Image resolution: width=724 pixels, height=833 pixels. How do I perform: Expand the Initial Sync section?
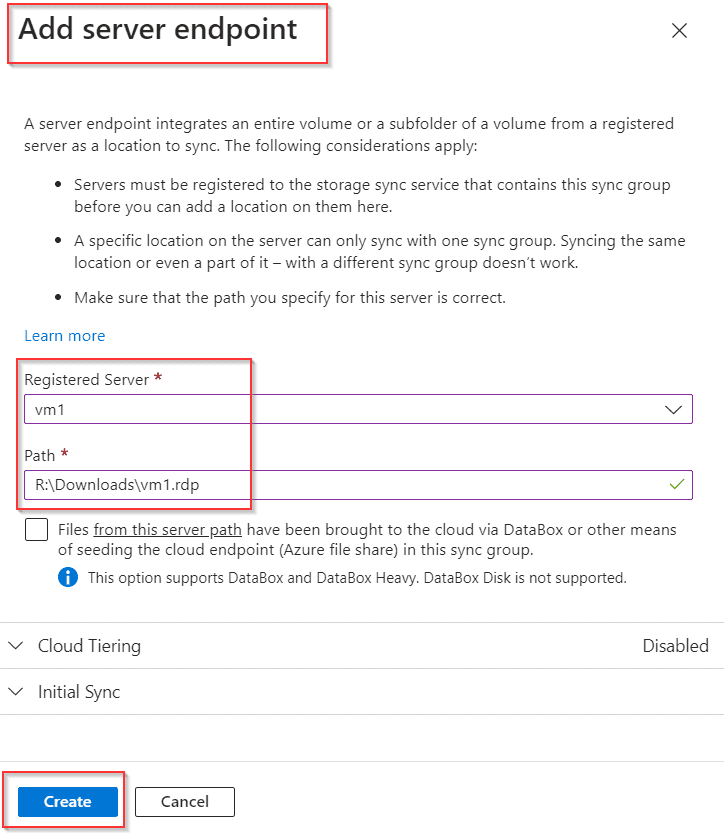(x=80, y=691)
